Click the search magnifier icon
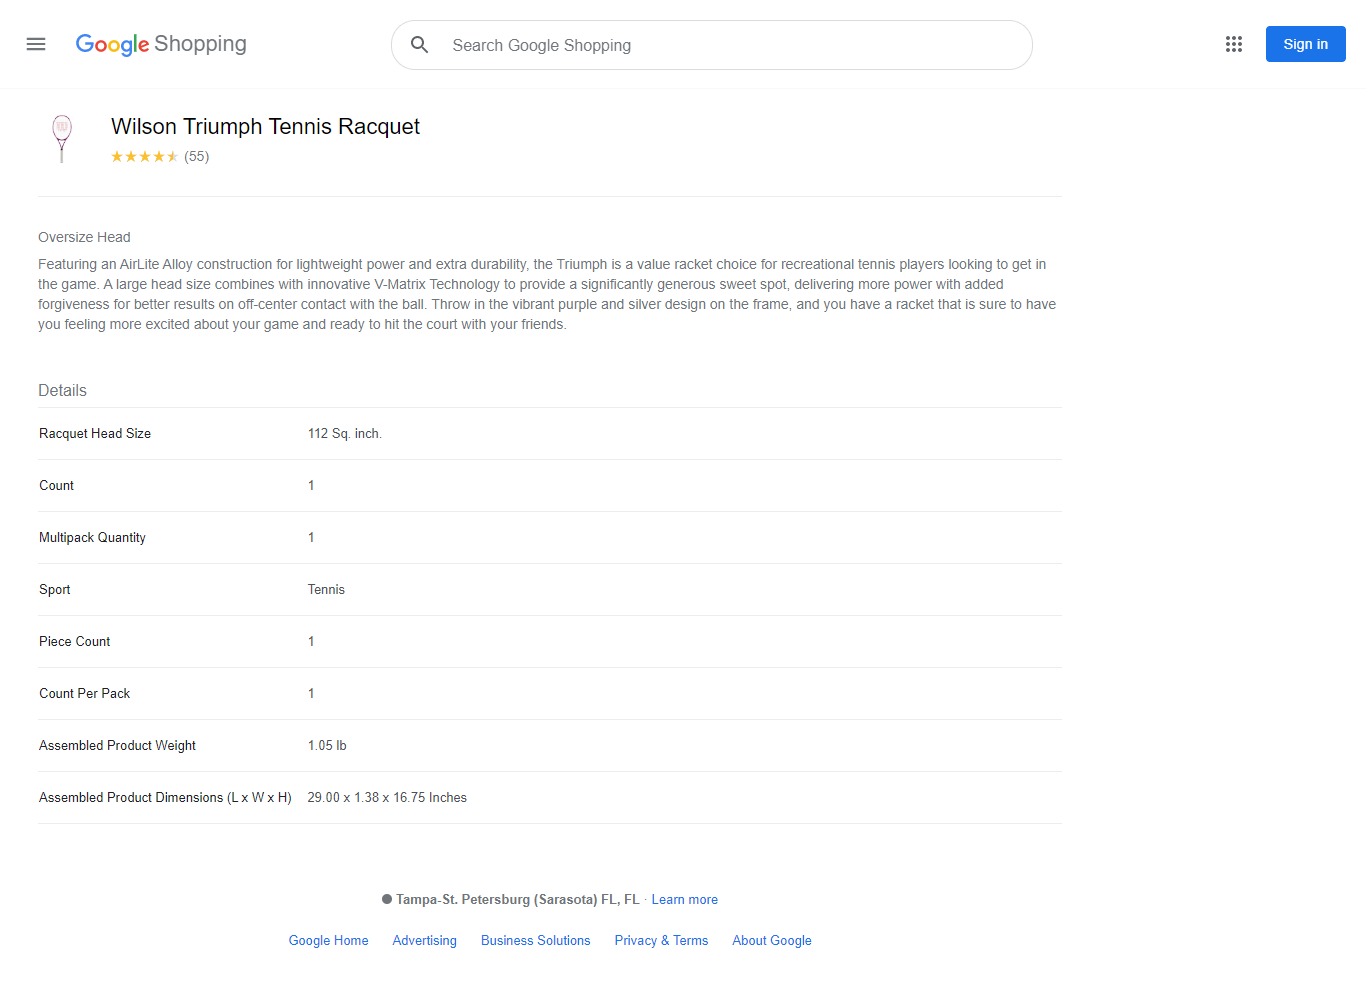The height and width of the screenshot is (1006, 1366). point(420,45)
